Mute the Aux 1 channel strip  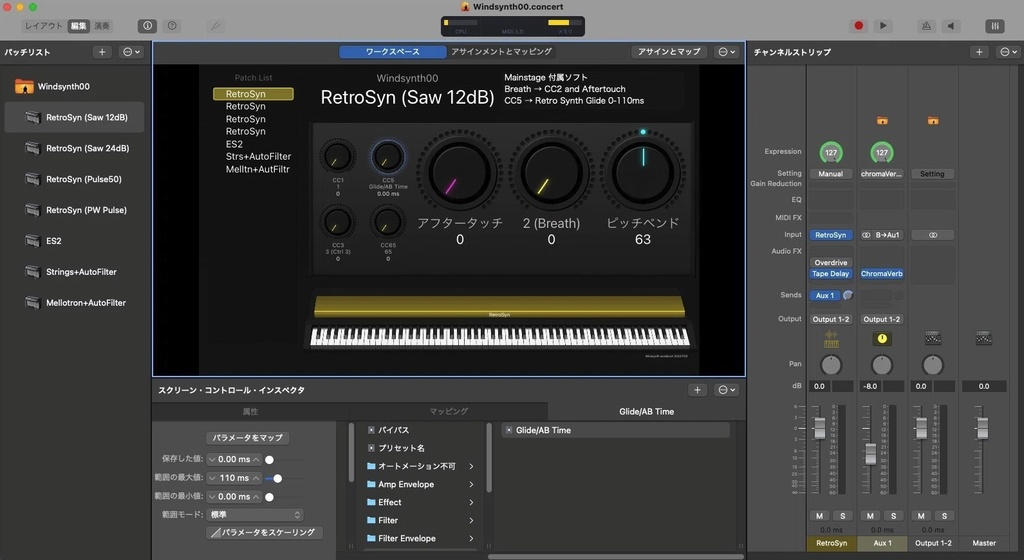pyautogui.click(x=870, y=516)
